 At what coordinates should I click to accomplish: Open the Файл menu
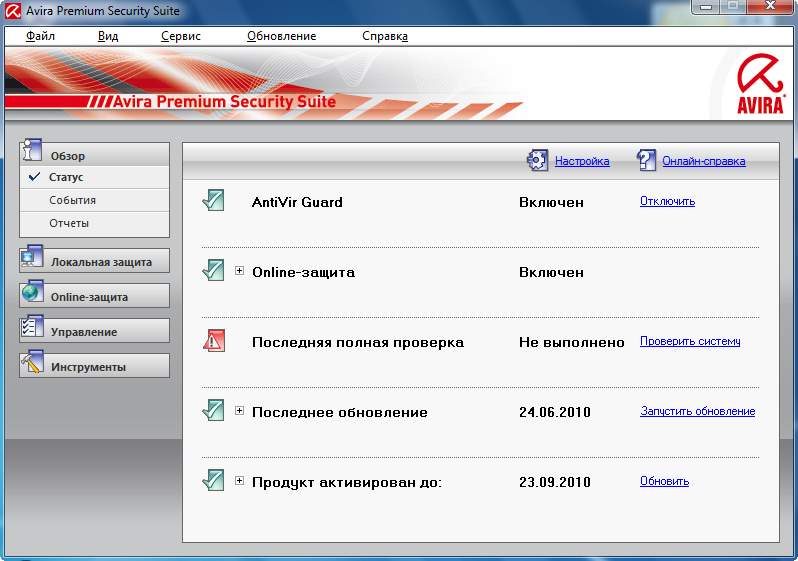coord(40,36)
